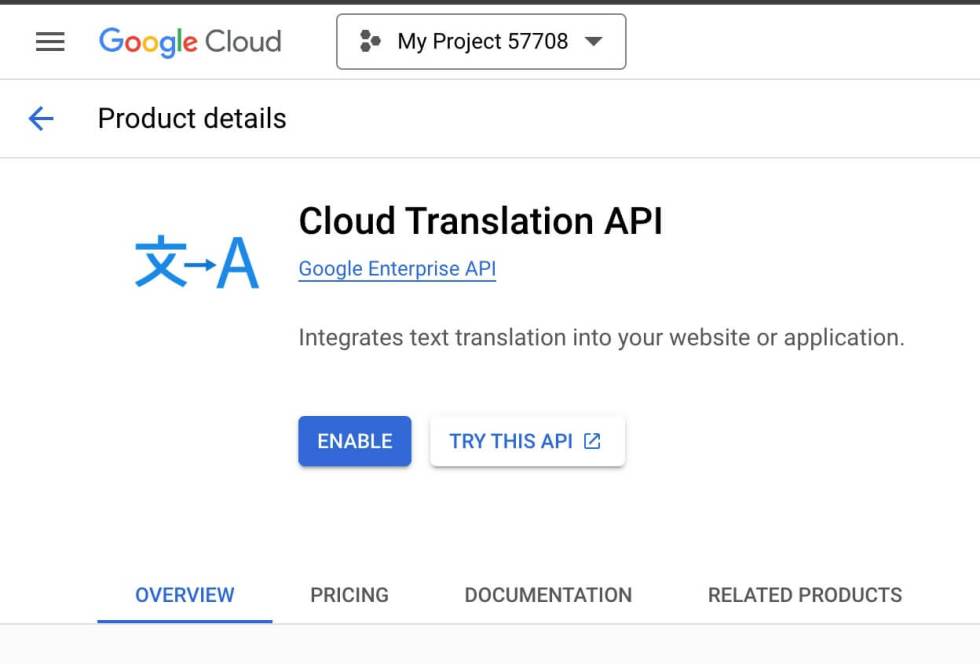Image resolution: width=980 pixels, height=664 pixels.
Task: Click the project hexagon dots icon
Action: click(370, 42)
